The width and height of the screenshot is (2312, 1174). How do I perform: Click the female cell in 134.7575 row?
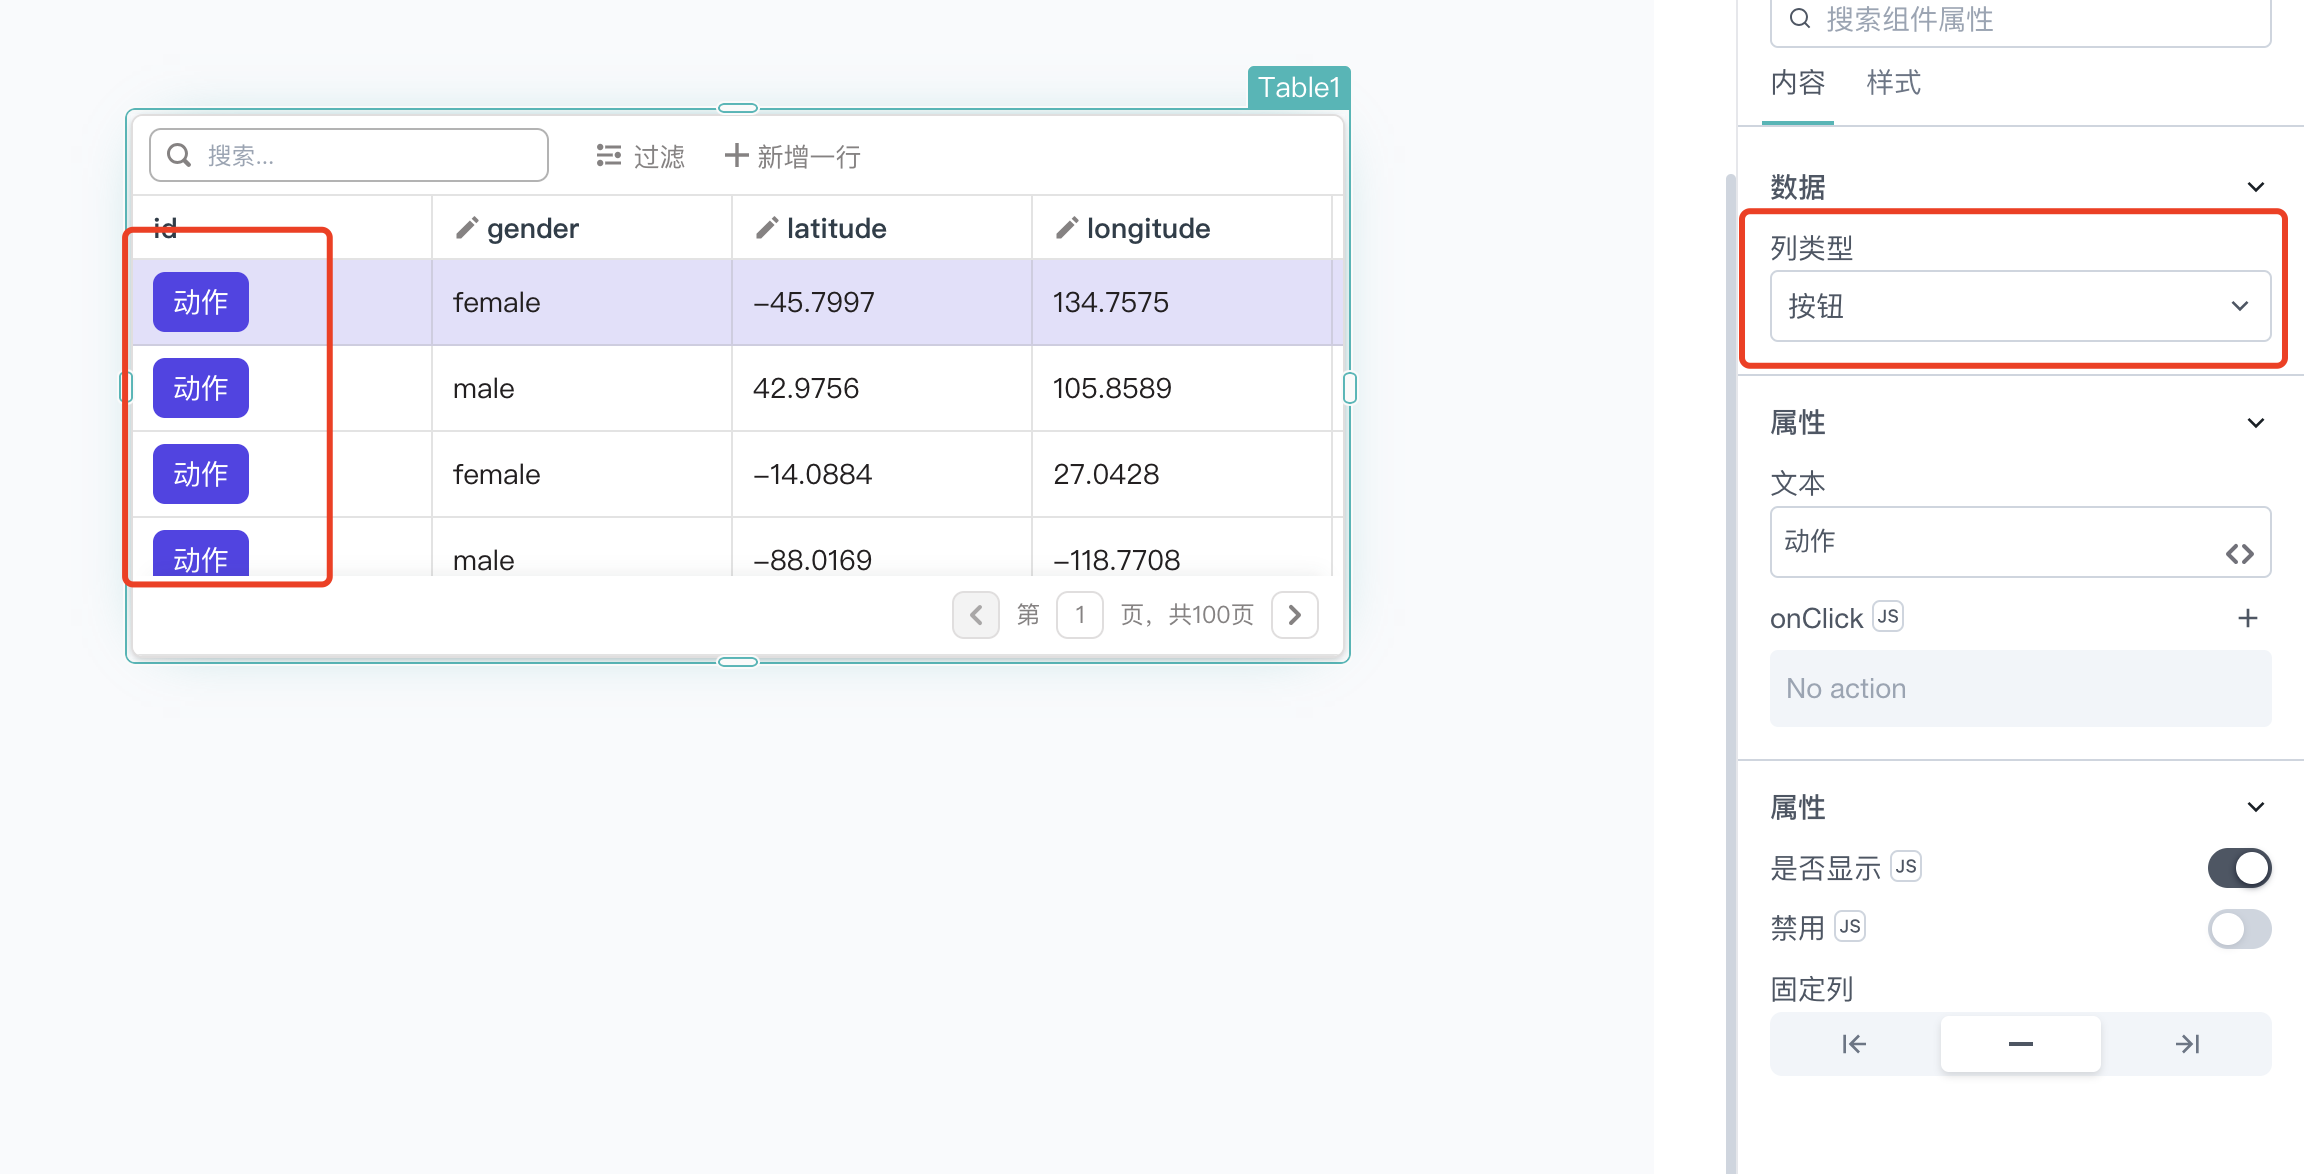582,302
